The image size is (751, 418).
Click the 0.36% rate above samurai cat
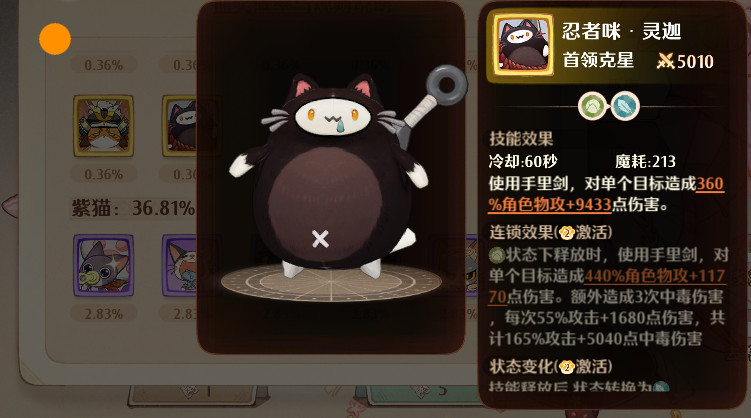(103, 65)
